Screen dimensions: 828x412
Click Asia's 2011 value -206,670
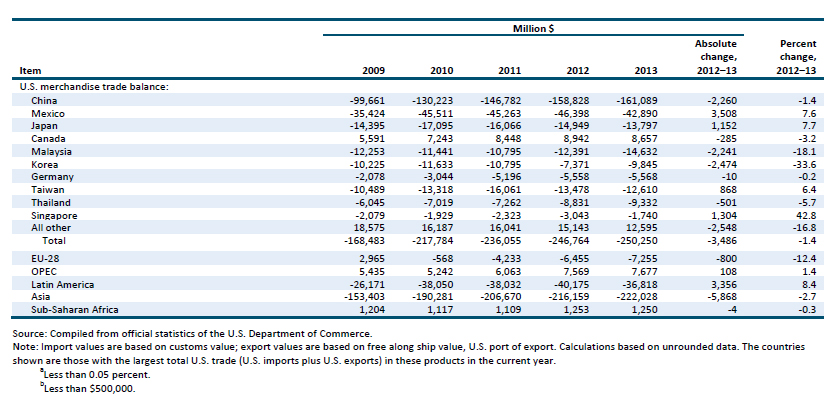tap(501, 297)
